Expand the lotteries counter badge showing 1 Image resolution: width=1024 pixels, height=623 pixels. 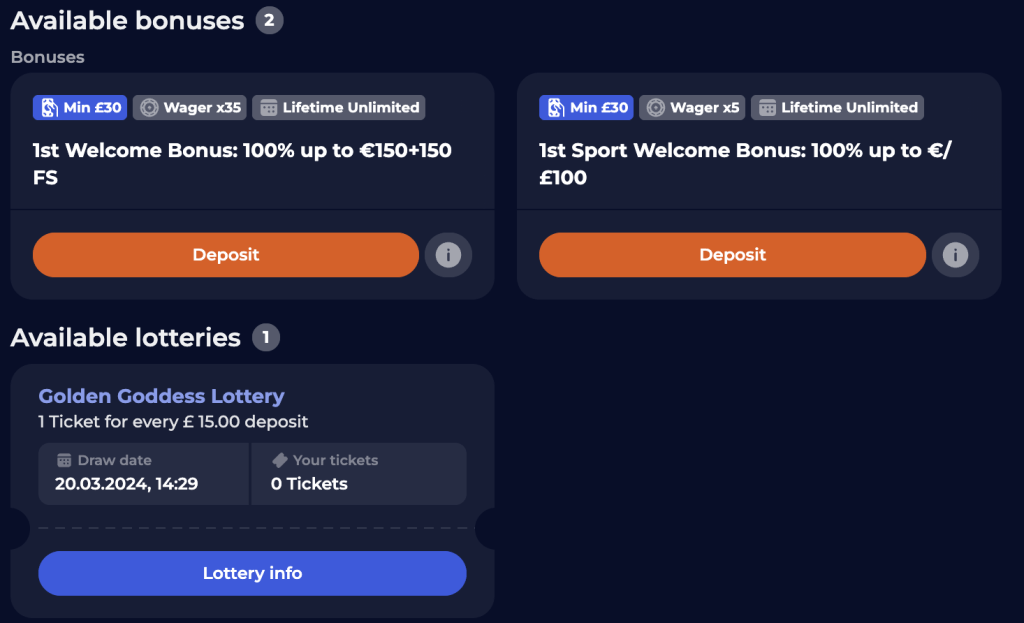[266, 337]
